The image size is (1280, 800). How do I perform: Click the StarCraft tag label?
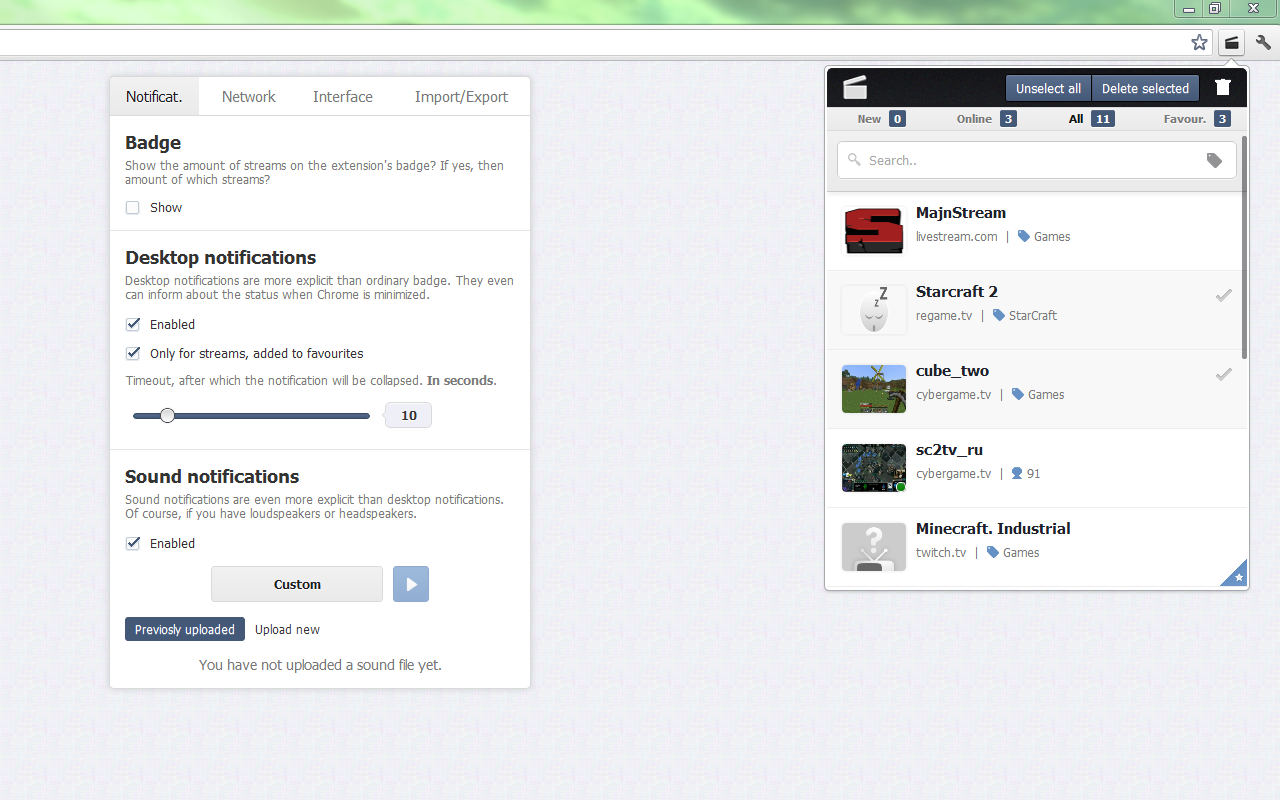(1033, 316)
